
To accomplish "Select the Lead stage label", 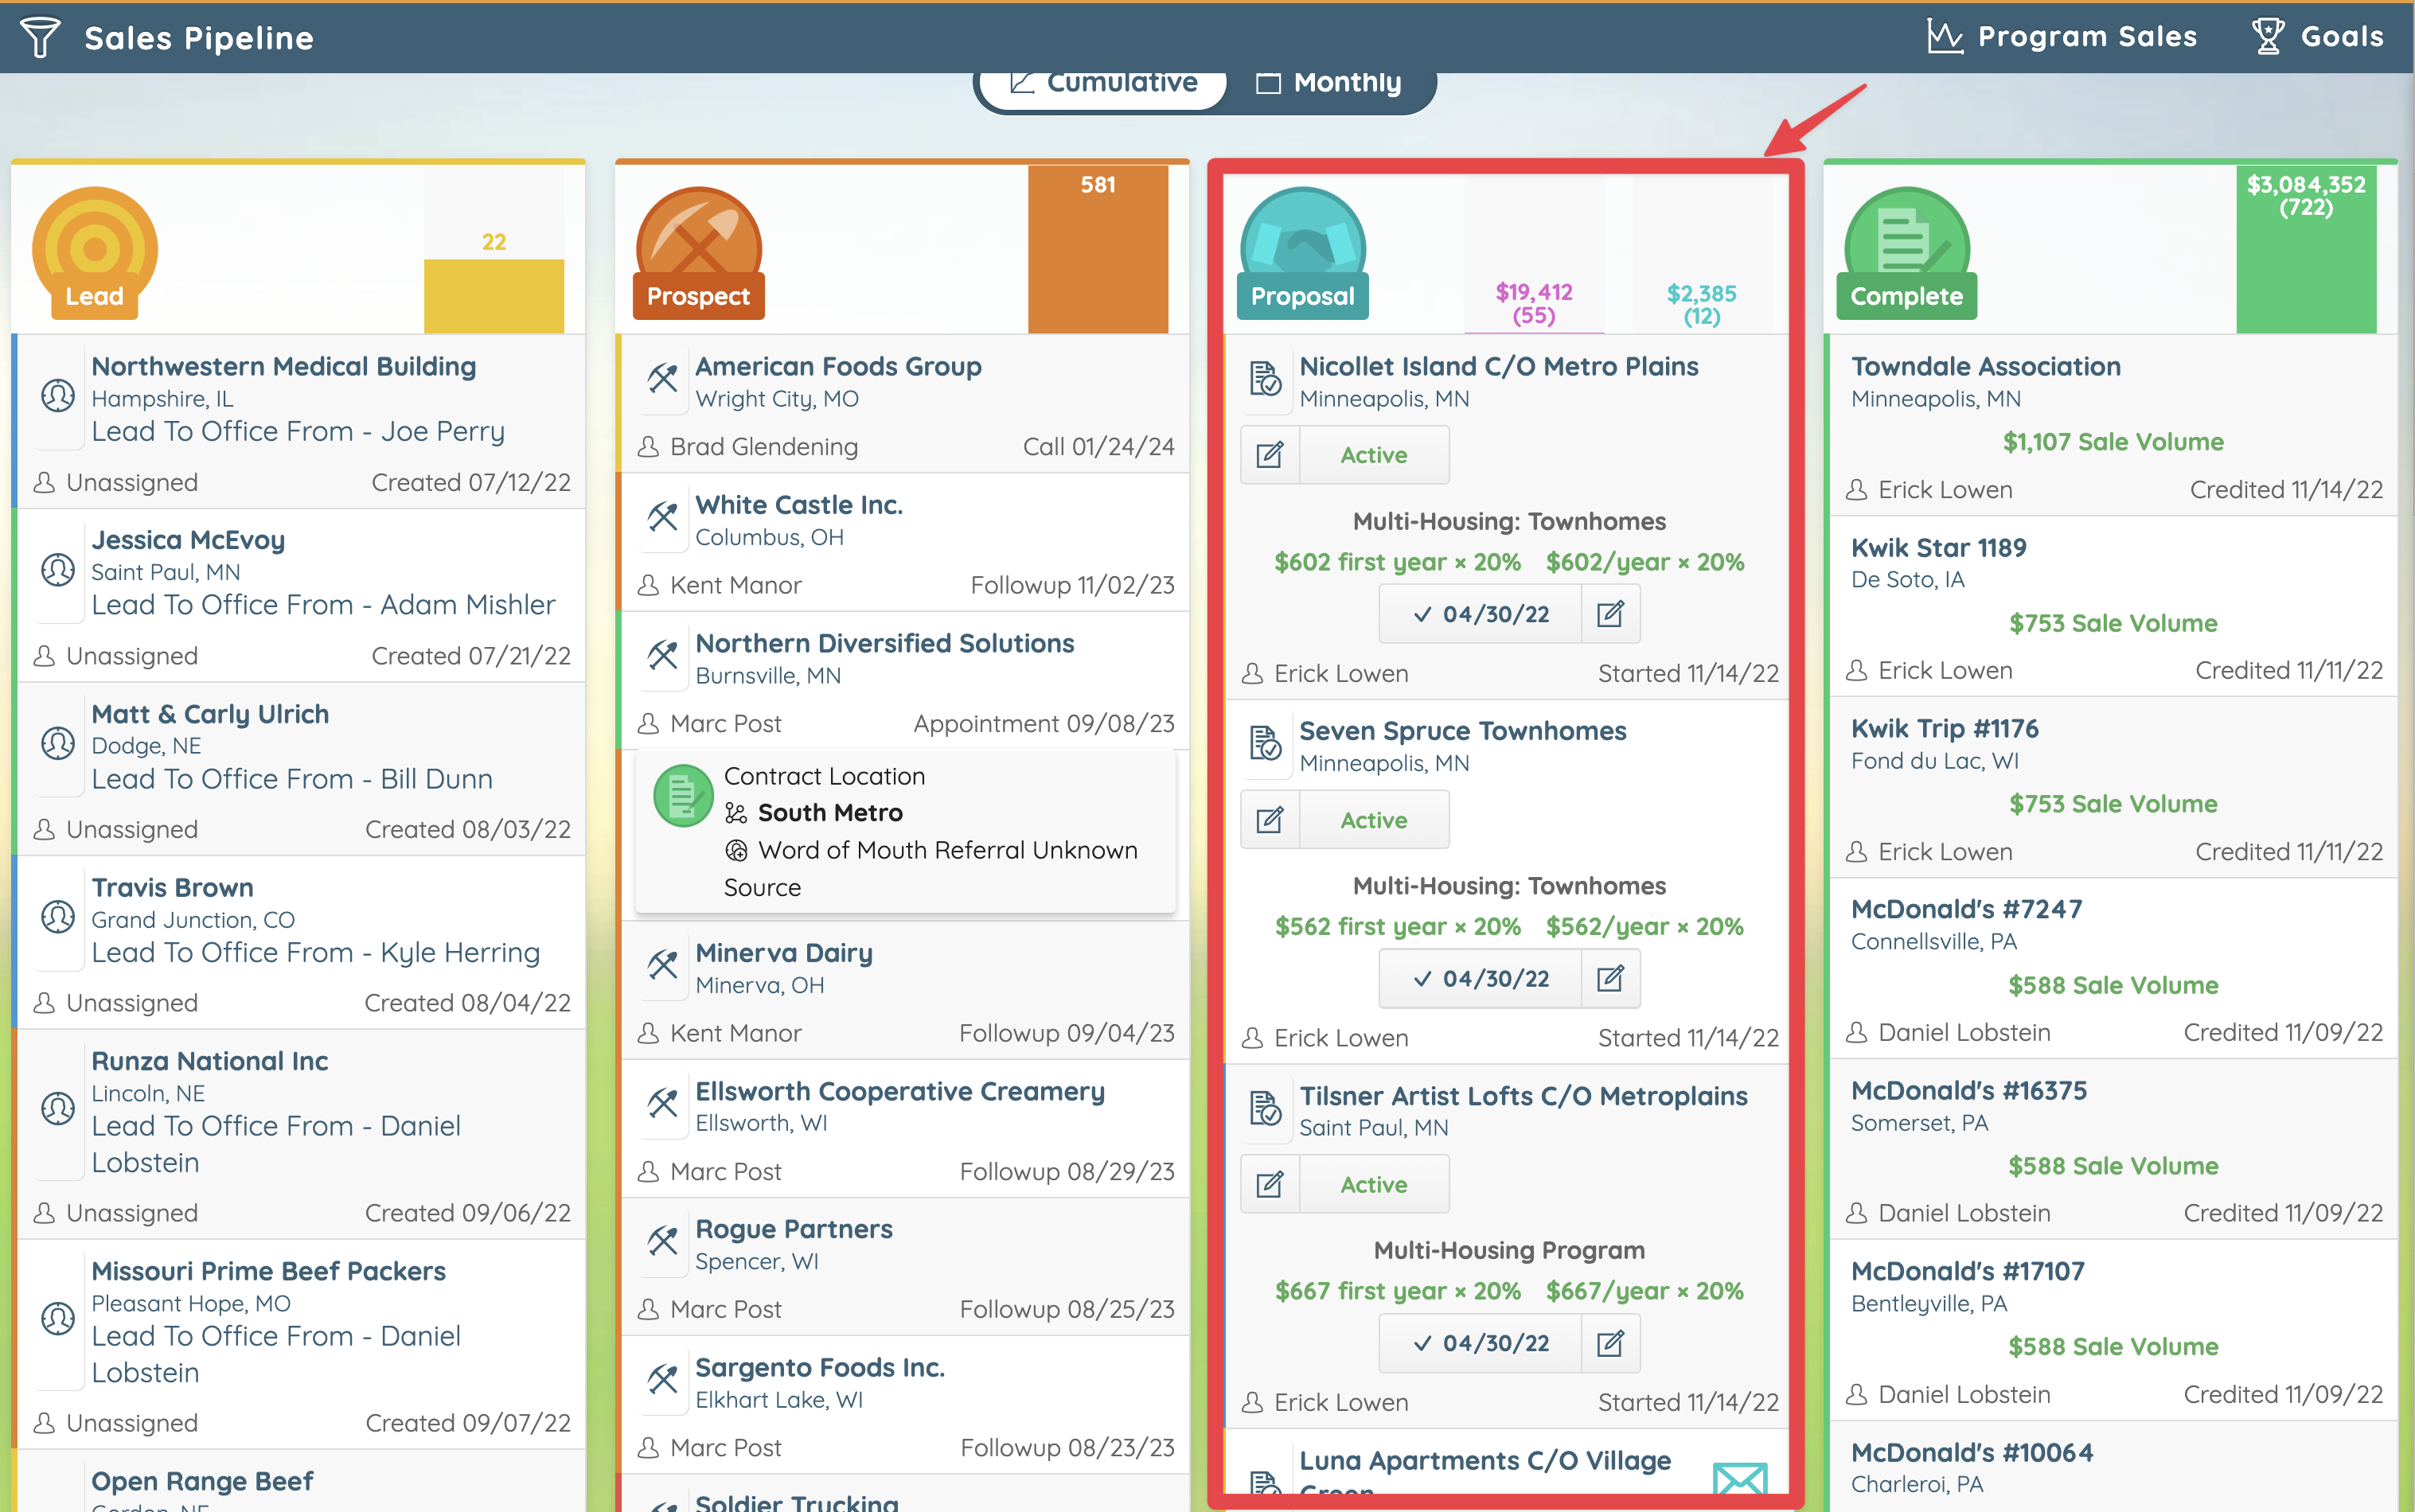I will coord(94,296).
